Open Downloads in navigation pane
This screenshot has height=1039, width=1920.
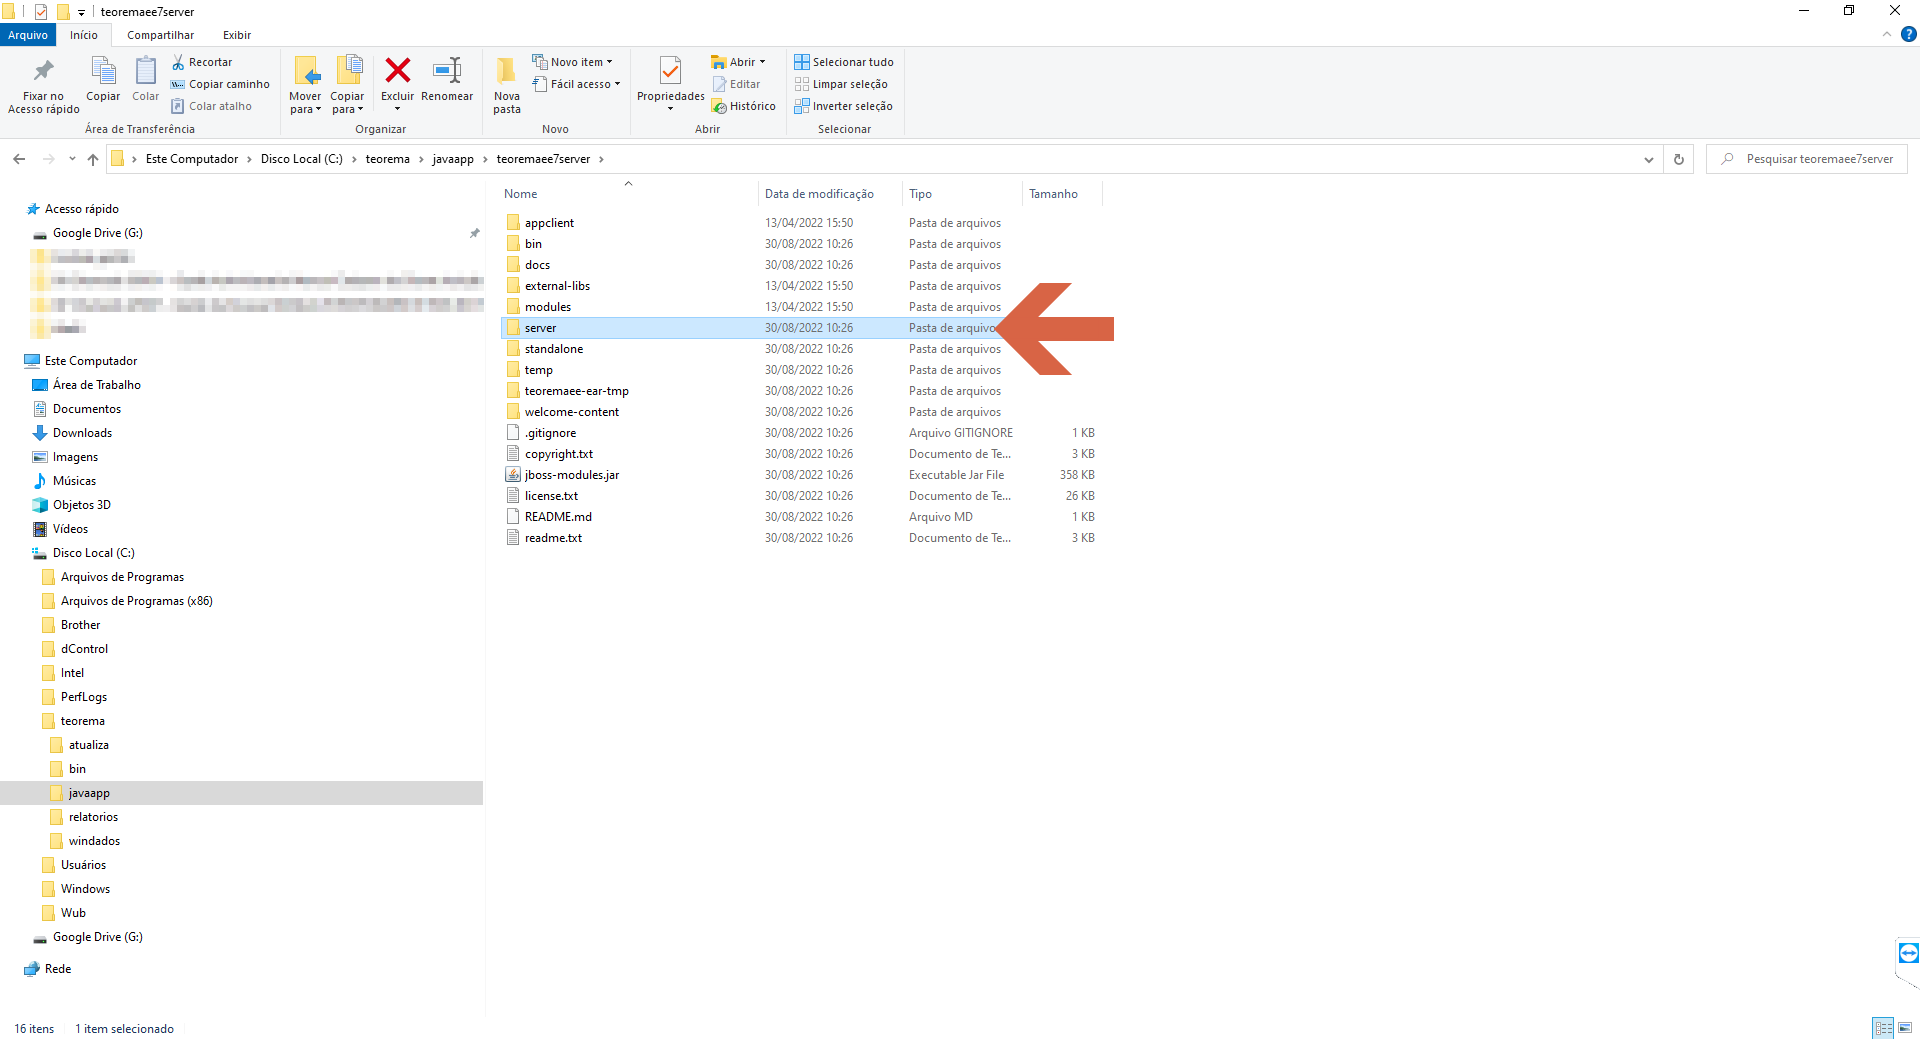(82, 433)
